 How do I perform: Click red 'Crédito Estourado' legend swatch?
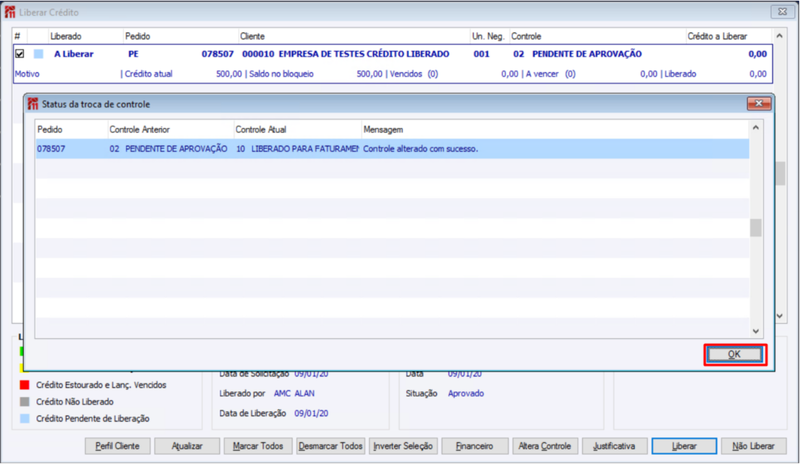click(x=24, y=385)
